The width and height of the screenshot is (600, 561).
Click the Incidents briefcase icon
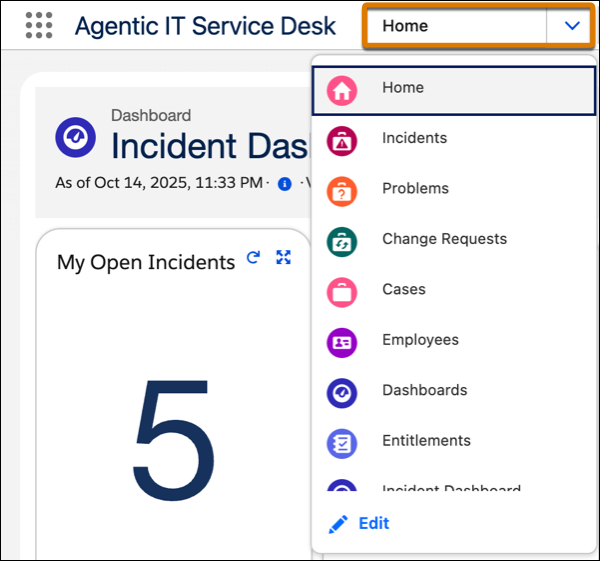pyautogui.click(x=342, y=141)
